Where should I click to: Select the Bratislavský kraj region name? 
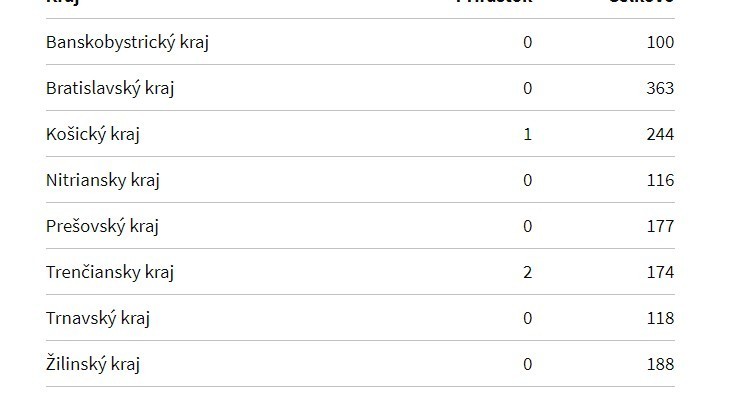click(x=110, y=88)
